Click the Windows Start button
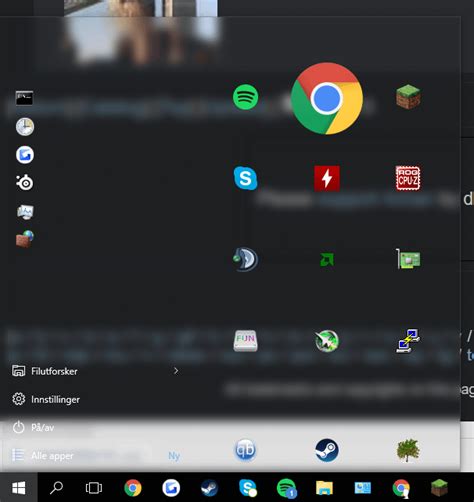The image size is (474, 502). [x=19, y=488]
